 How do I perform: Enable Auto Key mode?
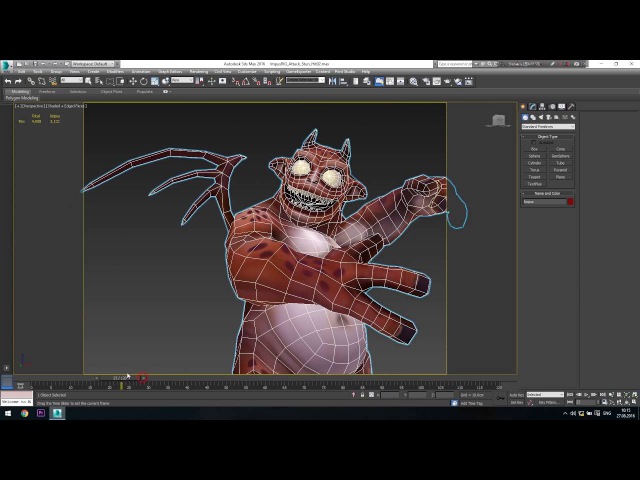tap(517, 395)
